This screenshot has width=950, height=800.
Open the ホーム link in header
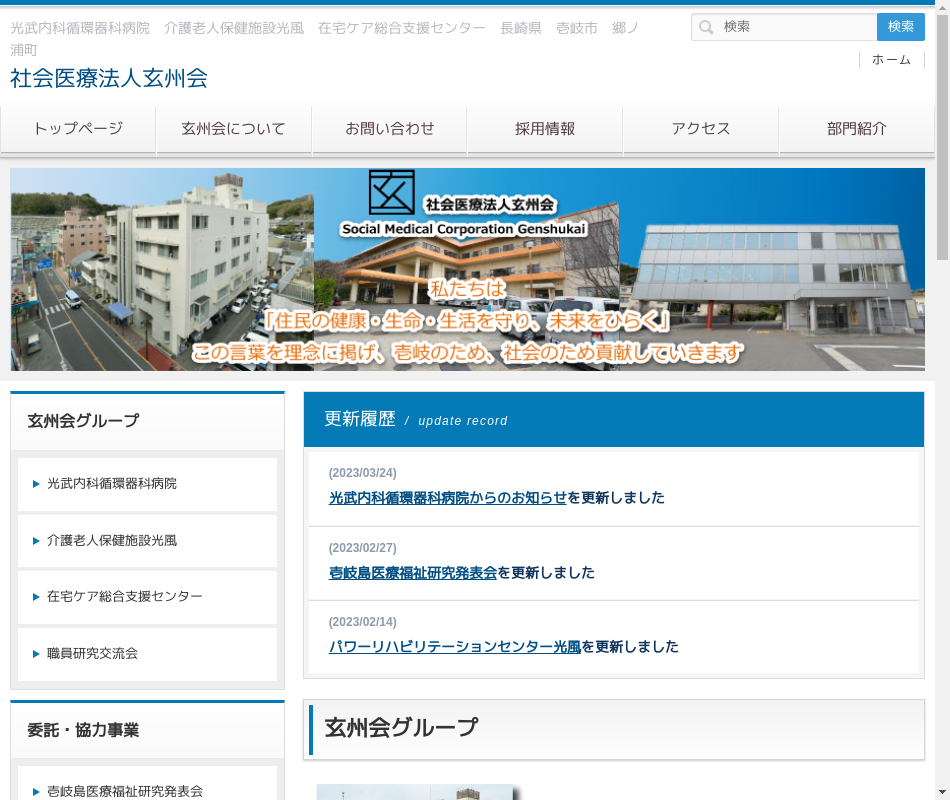(890, 60)
